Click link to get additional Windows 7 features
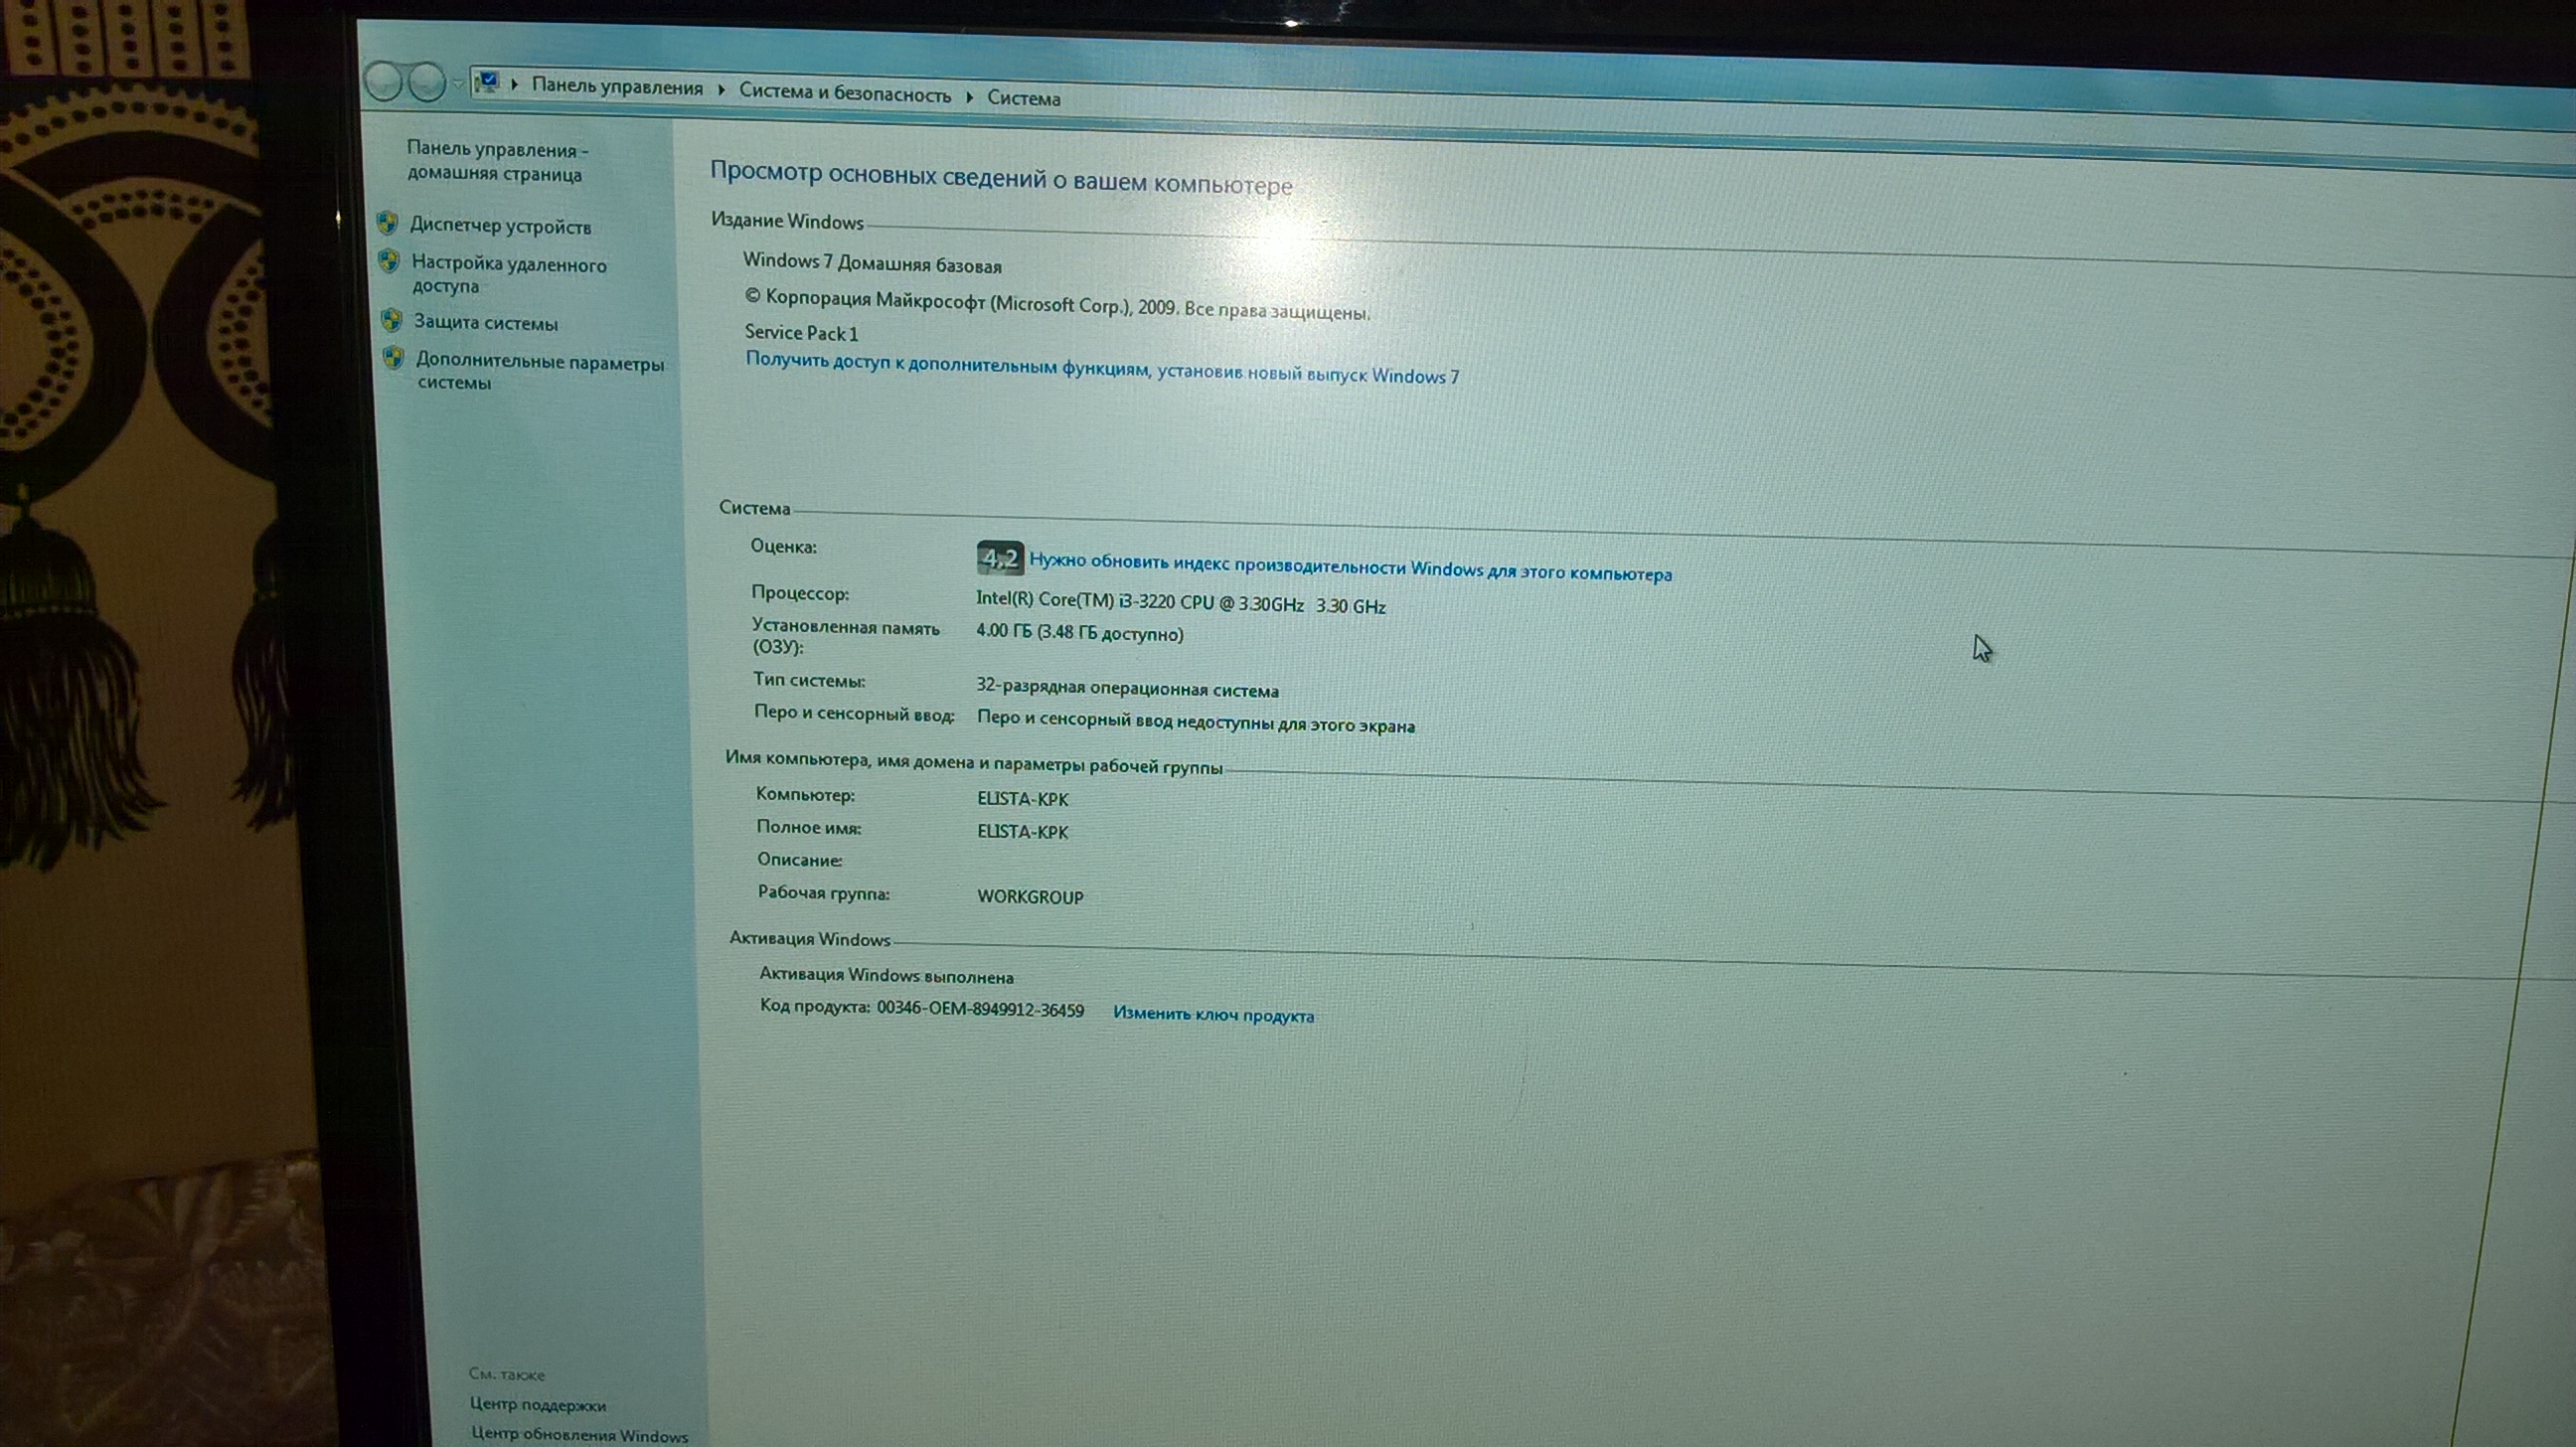2576x1447 pixels. (1102, 368)
